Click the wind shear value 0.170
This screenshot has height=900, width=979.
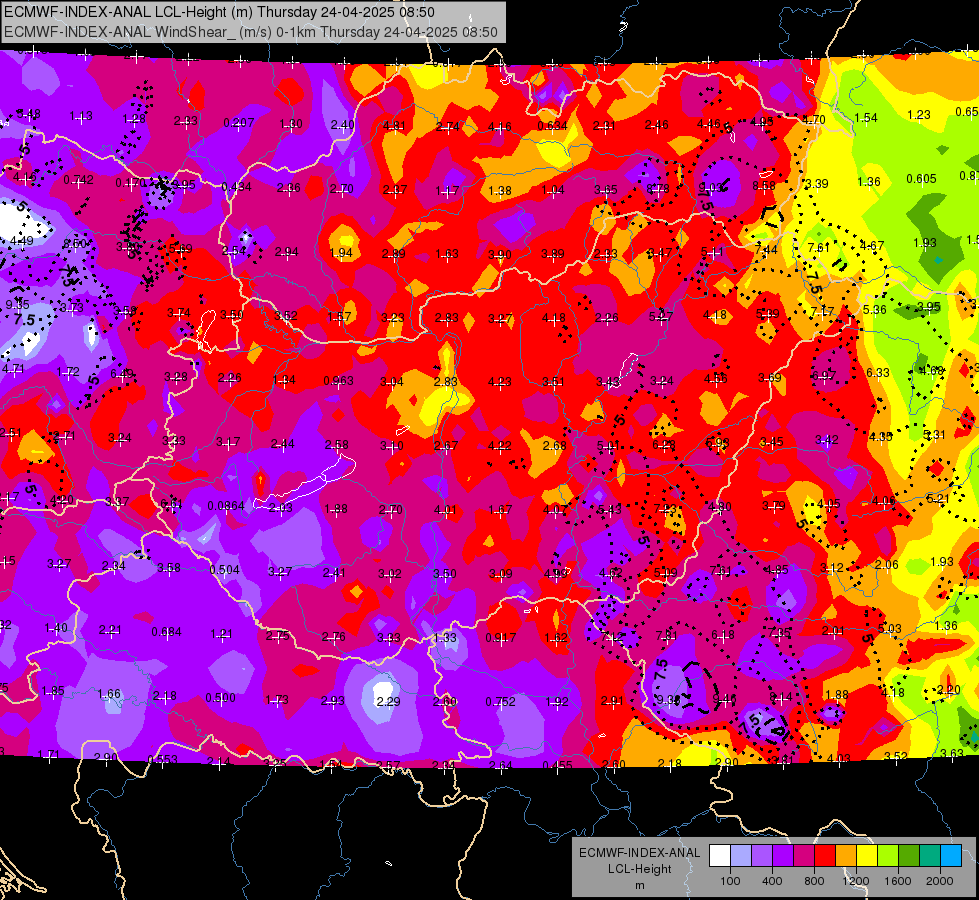click(130, 183)
